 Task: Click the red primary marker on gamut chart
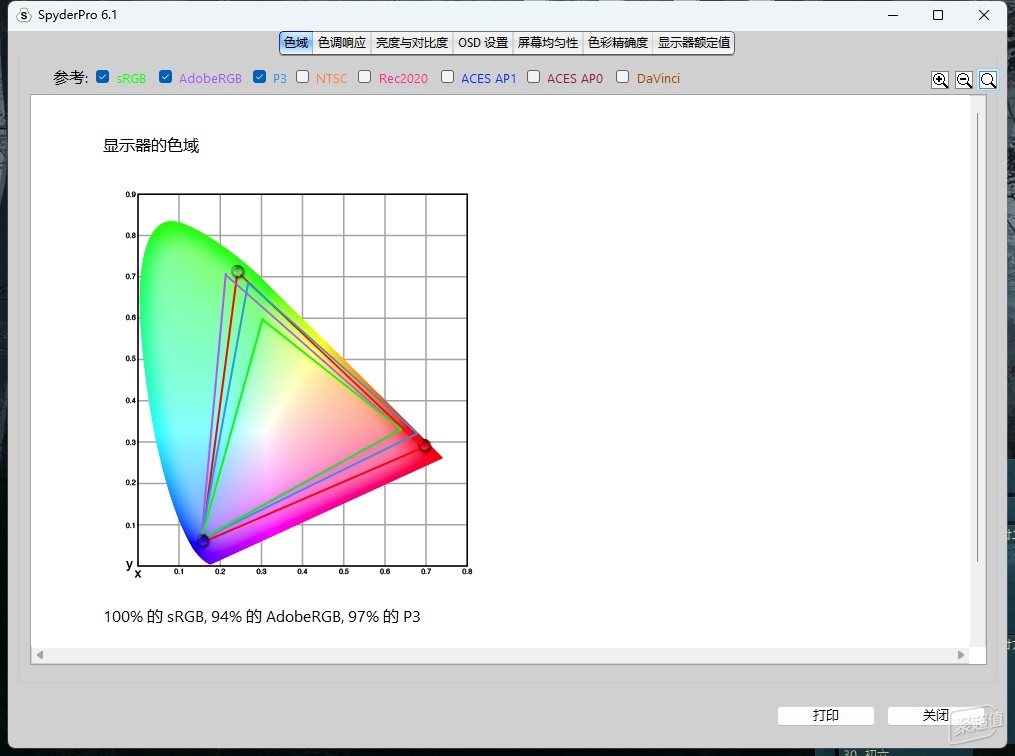pyautogui.click(x=425, y=445)
